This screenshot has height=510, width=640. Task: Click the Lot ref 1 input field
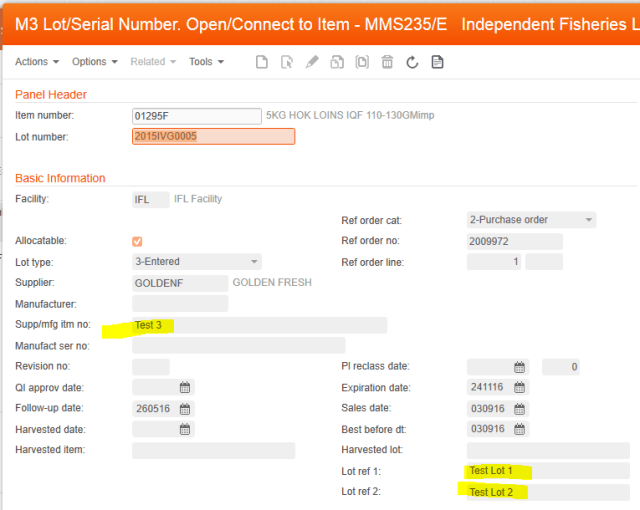pos(547,471)
